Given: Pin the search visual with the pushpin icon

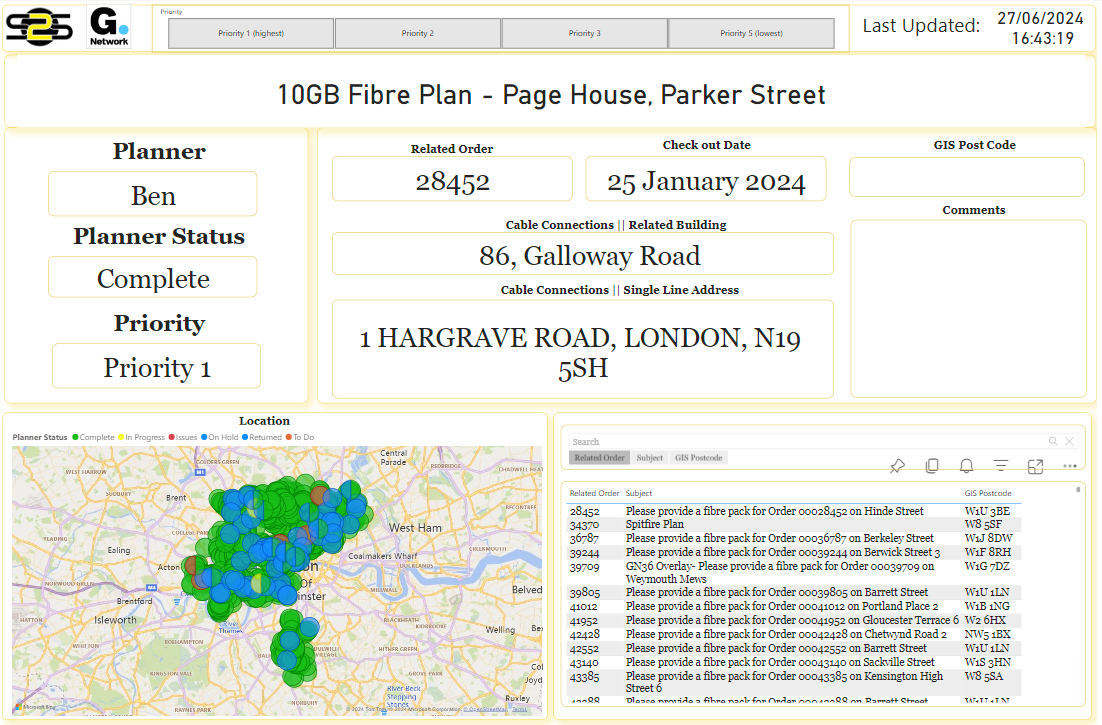Looking at the screenshot, I should [x=897, y=466].
